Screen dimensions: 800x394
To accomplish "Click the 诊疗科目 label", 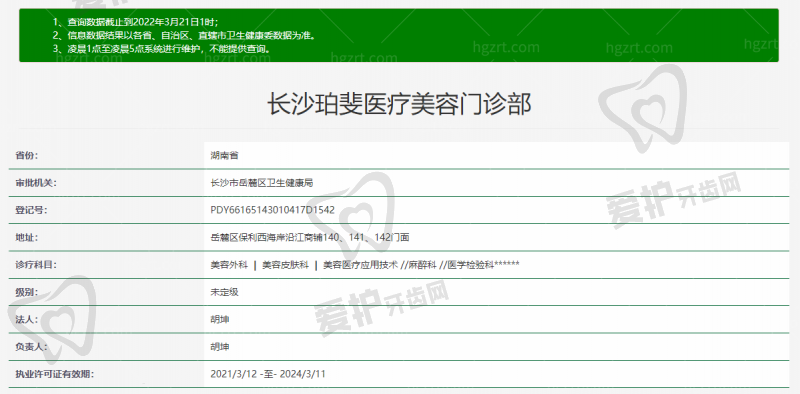I will click(x=36, y=265).
